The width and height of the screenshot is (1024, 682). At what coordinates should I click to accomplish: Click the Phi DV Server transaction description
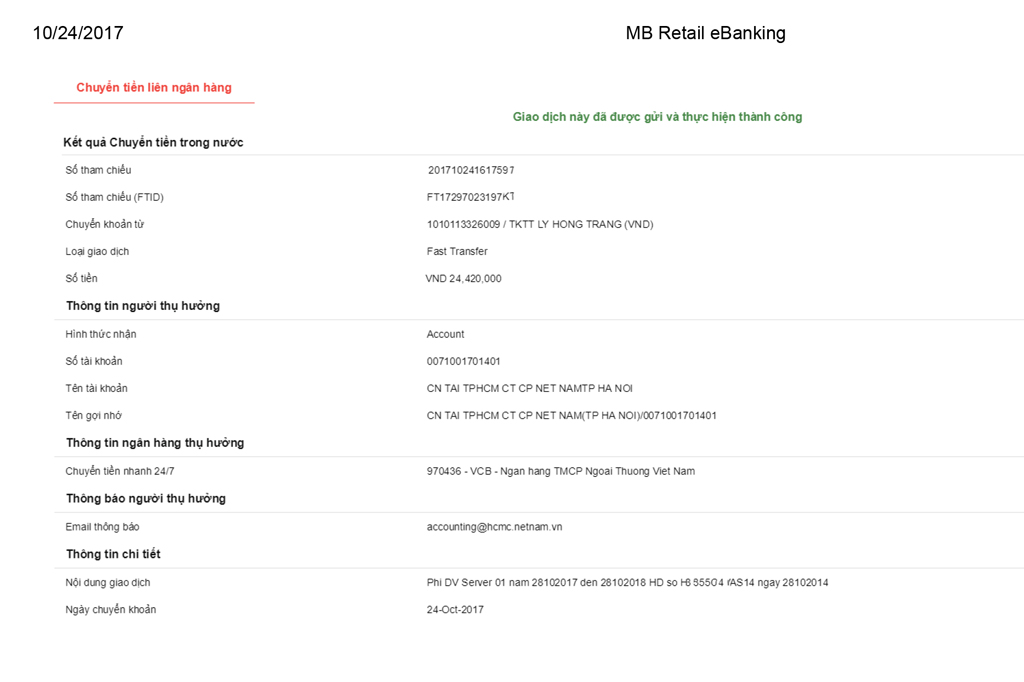627,582
